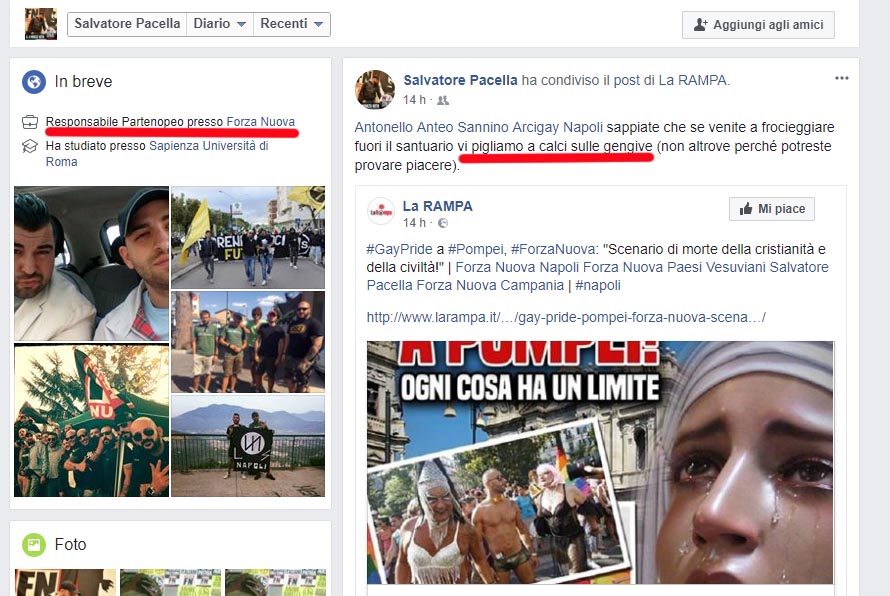This screenshot has height=596, width=890.
Task: Open Salvatore Pacella header tab
Action: click(x=127, y=24)
